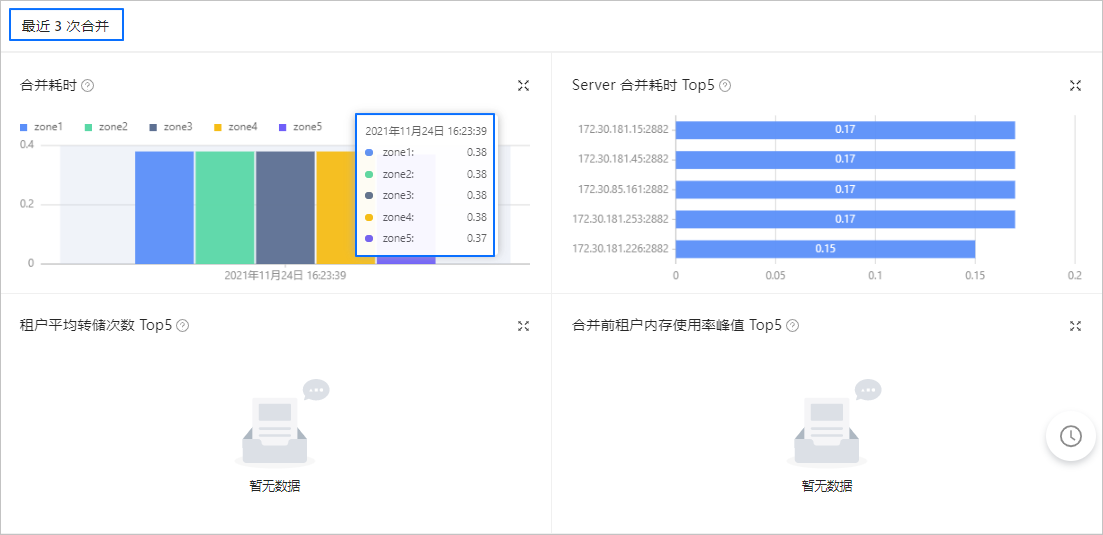Expand the 租户平均转储次数 Top5 panel fullscreen
The height and width of the screenshot is (535, 1103).
[523, 325]
